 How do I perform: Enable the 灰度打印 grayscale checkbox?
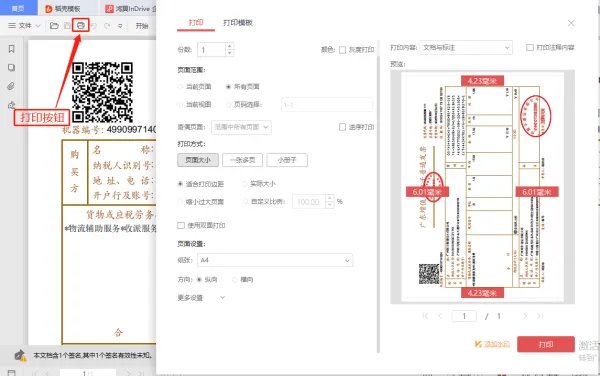point(342,50)
